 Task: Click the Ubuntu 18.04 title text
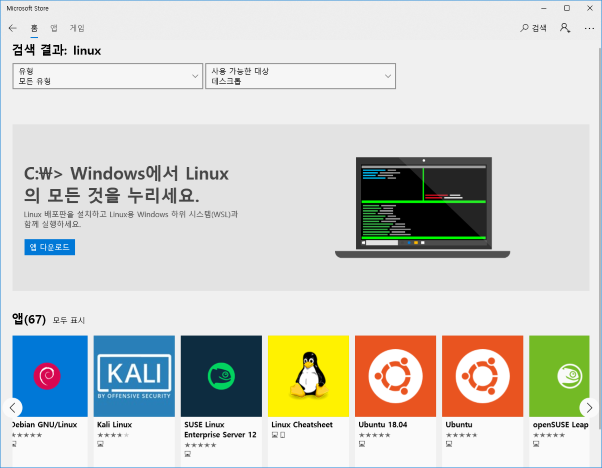[382, 425]
